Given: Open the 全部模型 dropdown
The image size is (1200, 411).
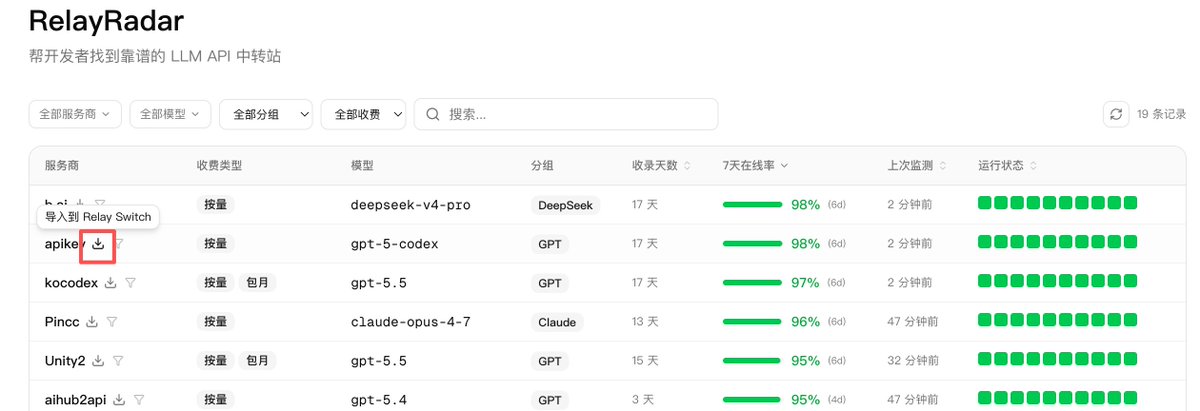Looking at the screenshot, I should pyautogui.click(x=170, y=114).
